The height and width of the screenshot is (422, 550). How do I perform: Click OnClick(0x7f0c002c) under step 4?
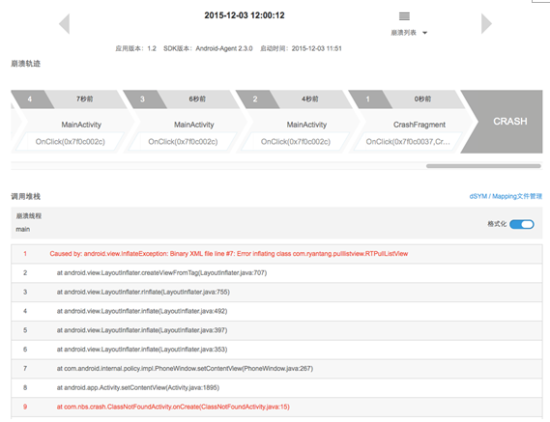click(x=70, y=142)
